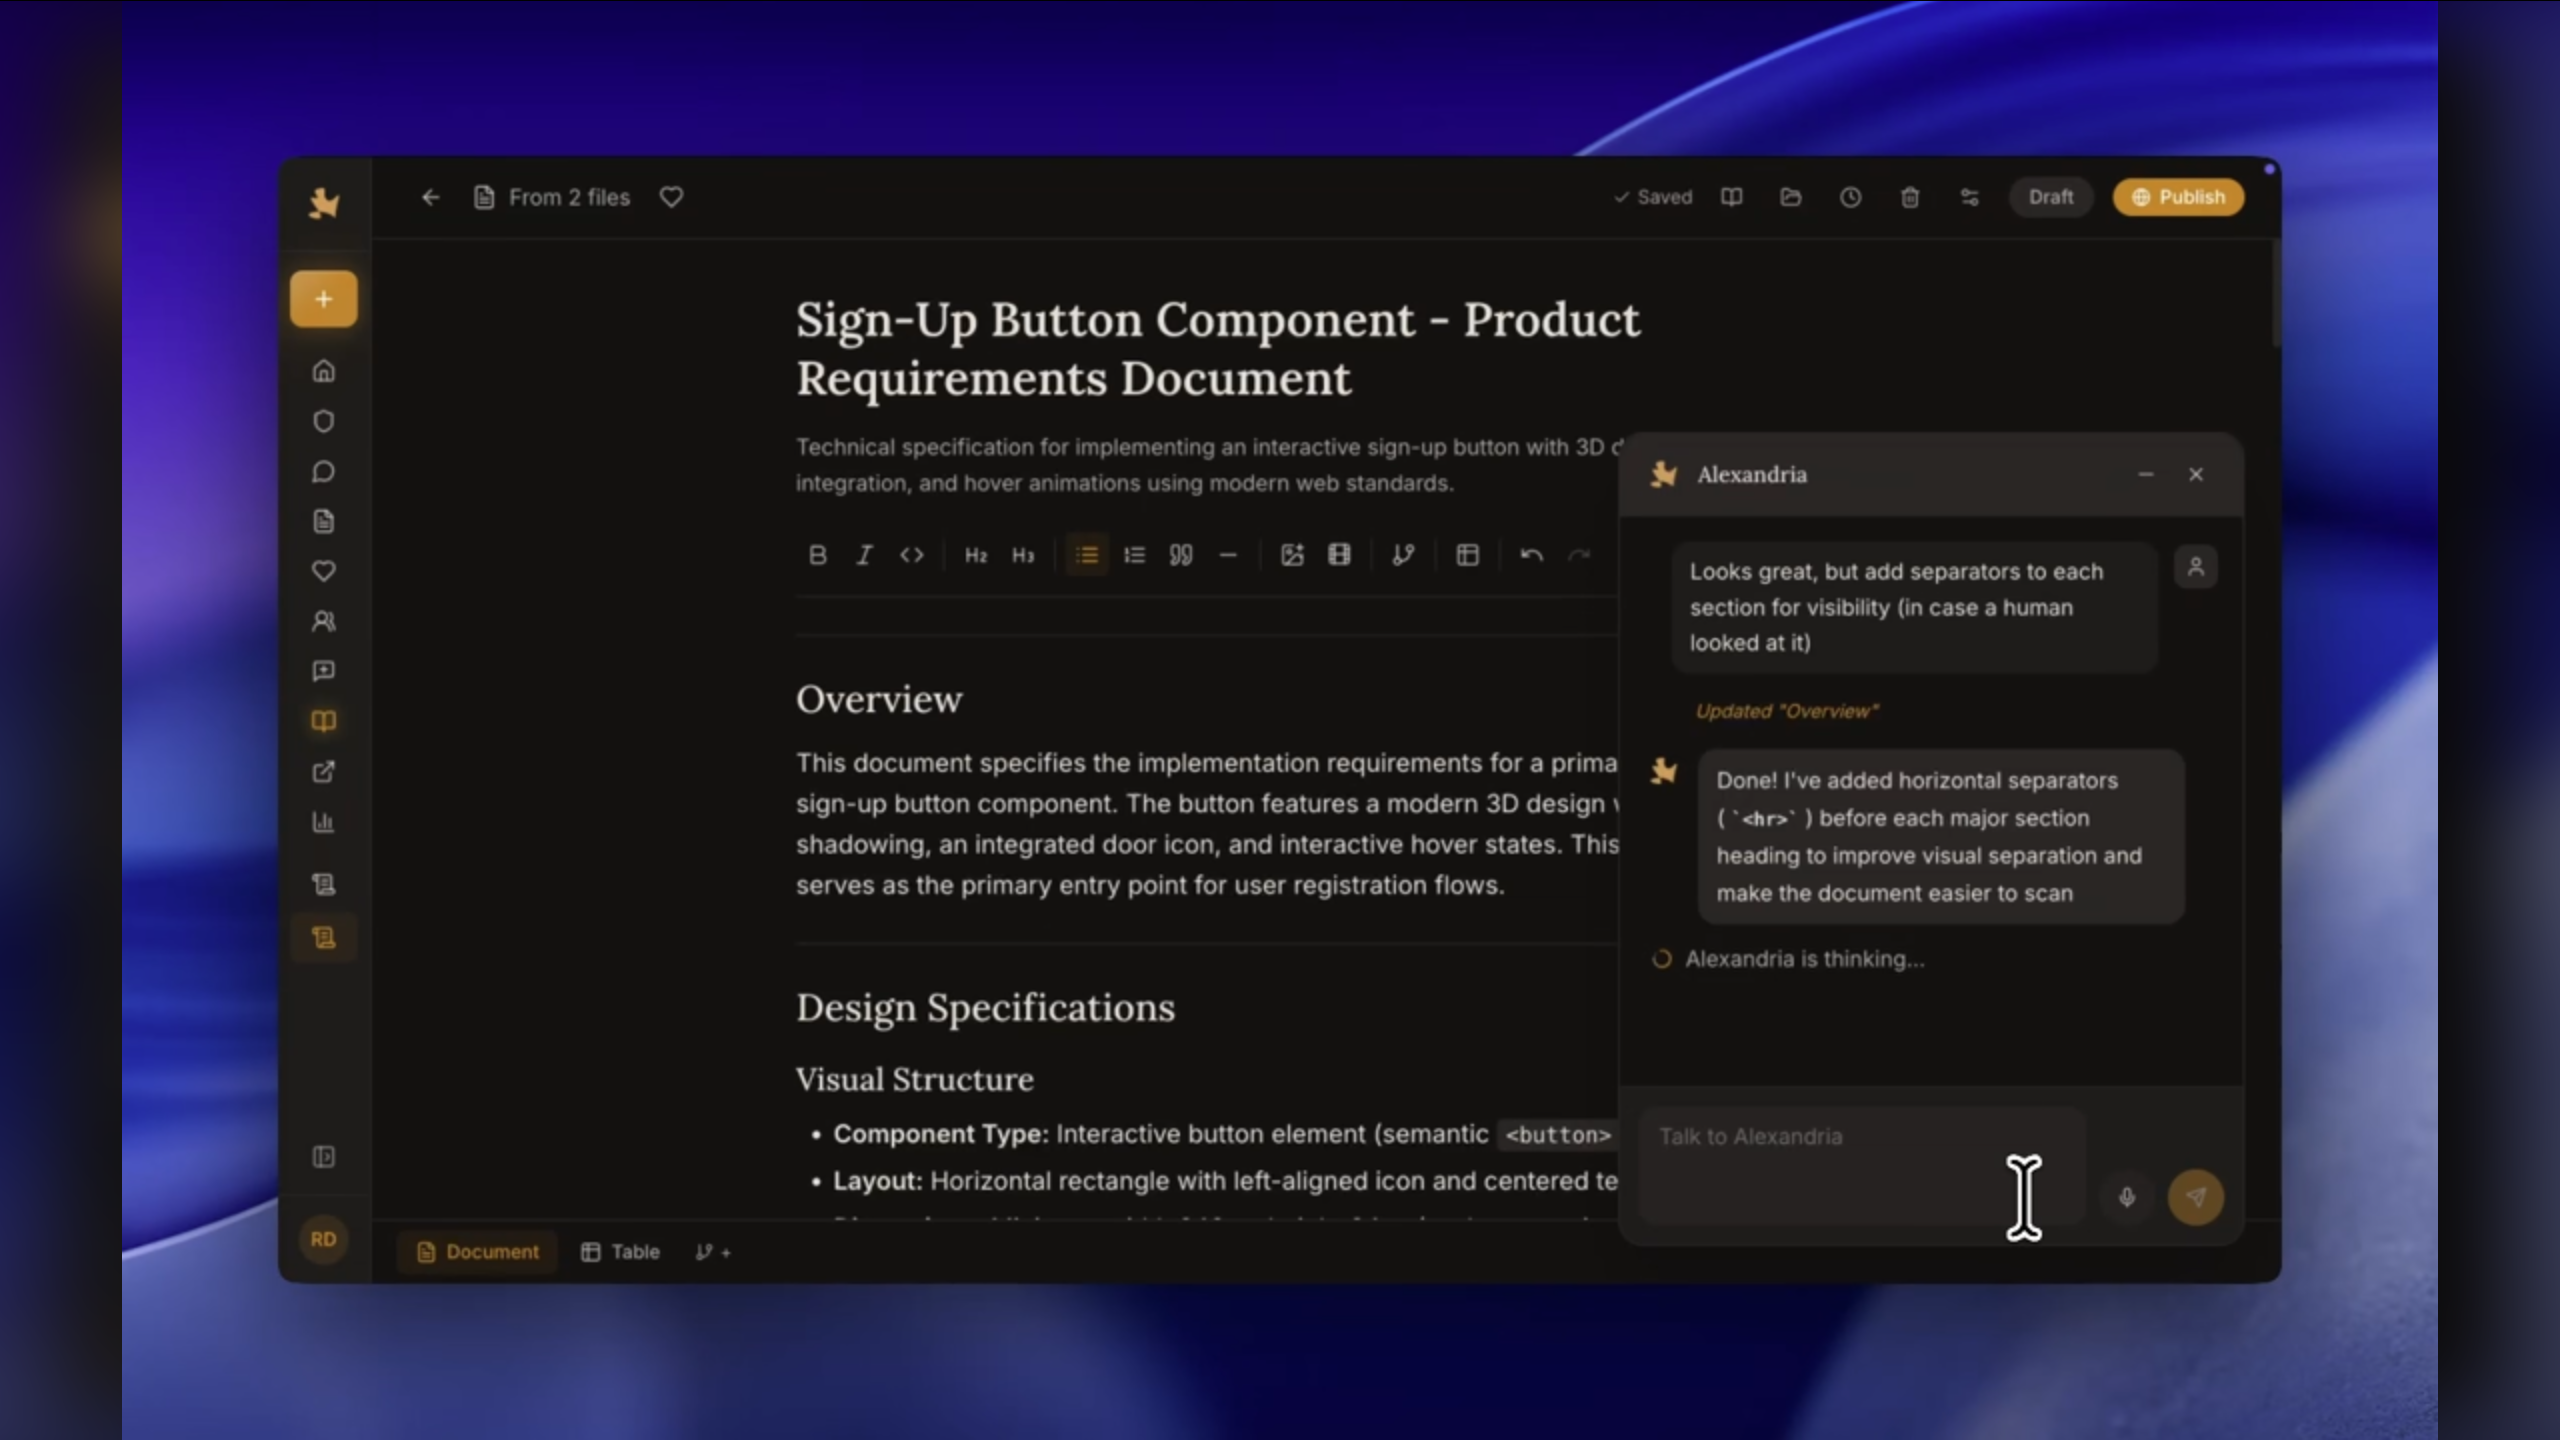
Task: Open the analytics bar chart sidebar icon
Action: (323, 821)
